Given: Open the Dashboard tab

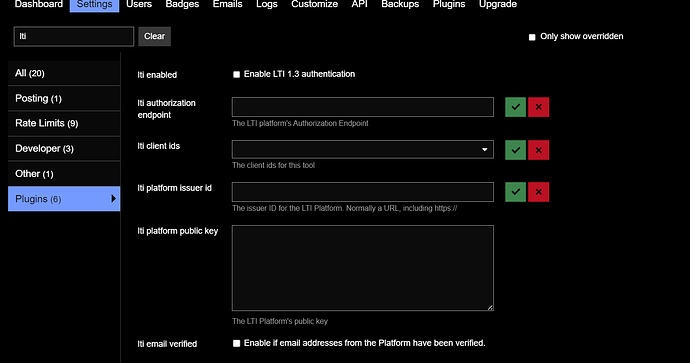Looking at the screenshot, I should point(39,4).
